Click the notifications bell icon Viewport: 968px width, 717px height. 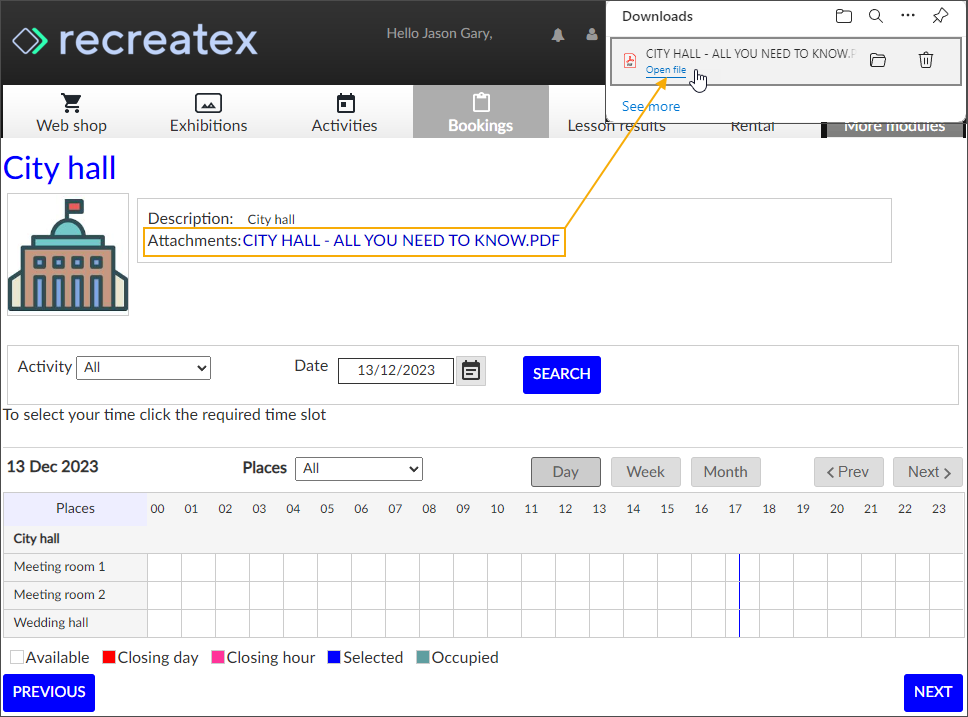click(558, 34)
